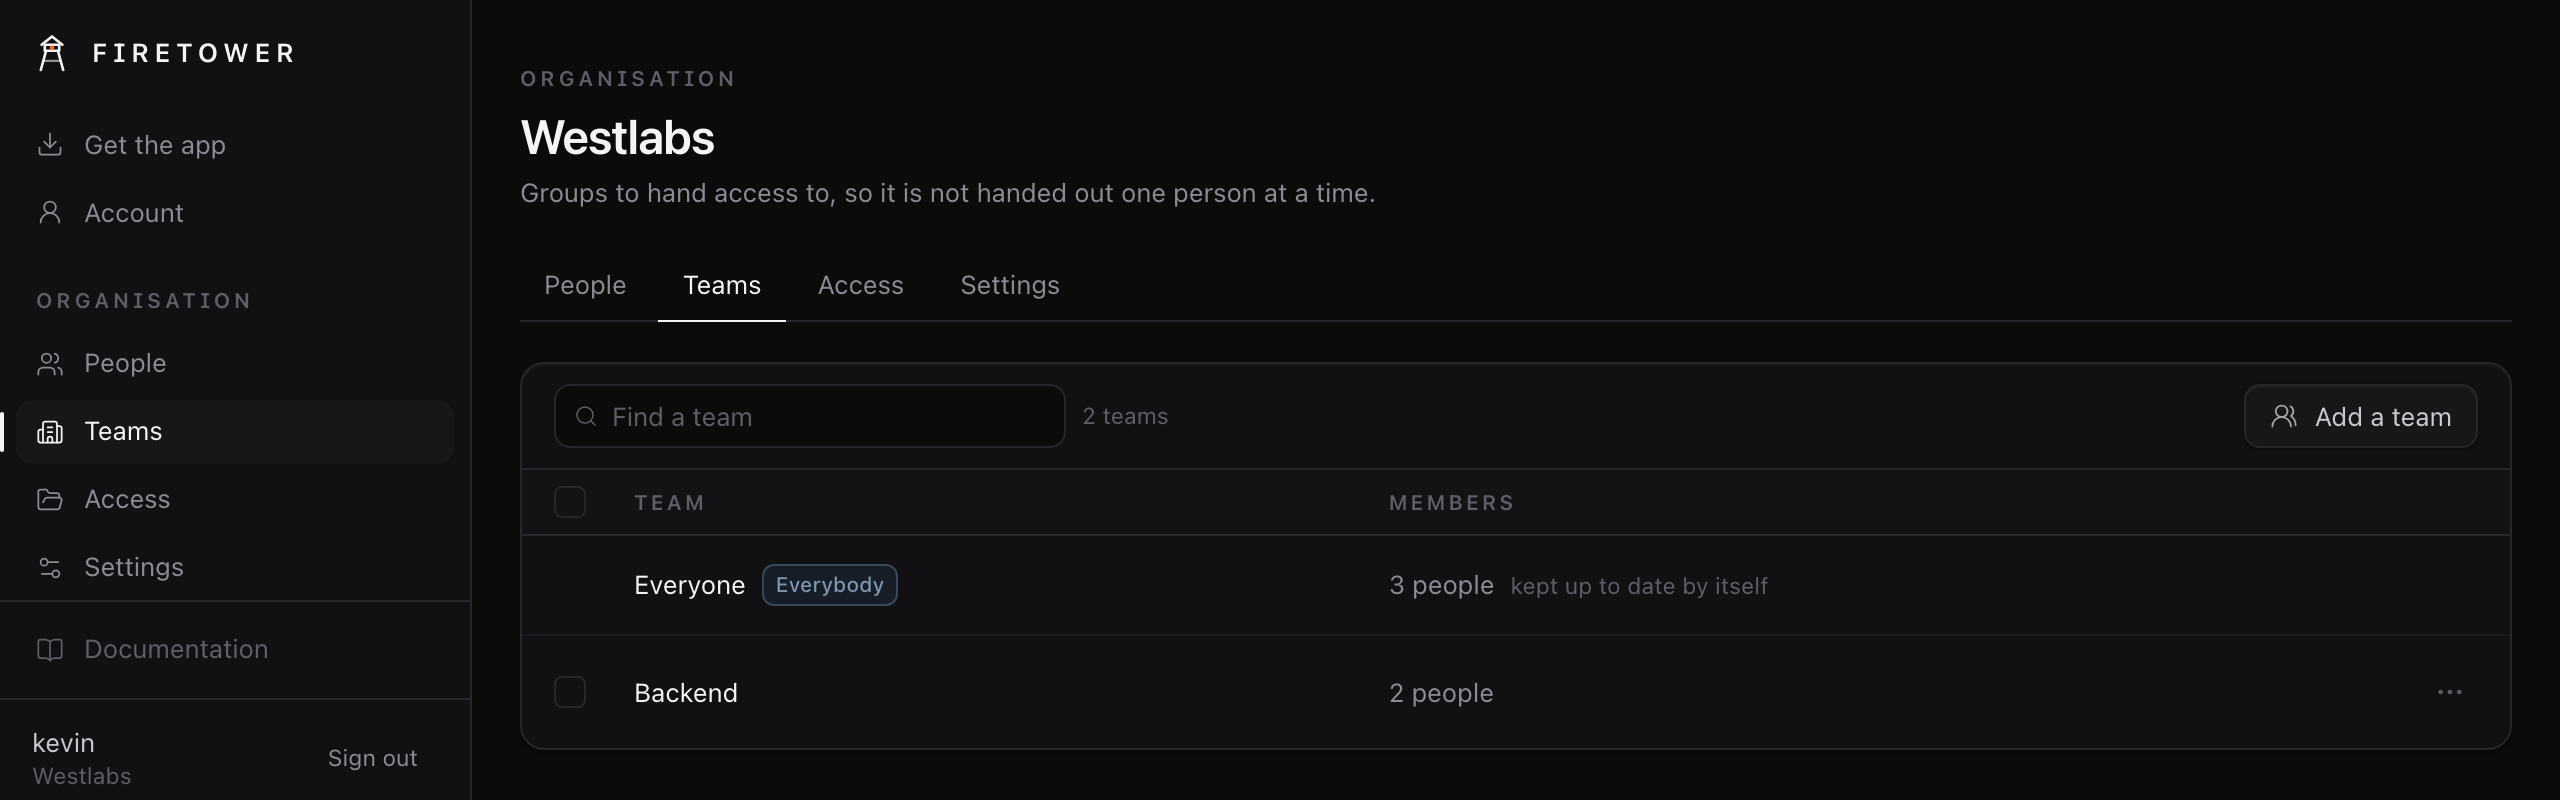Toggle the select-all checkbox in the table header
The image size is (2560, 800).
point(570,502)
